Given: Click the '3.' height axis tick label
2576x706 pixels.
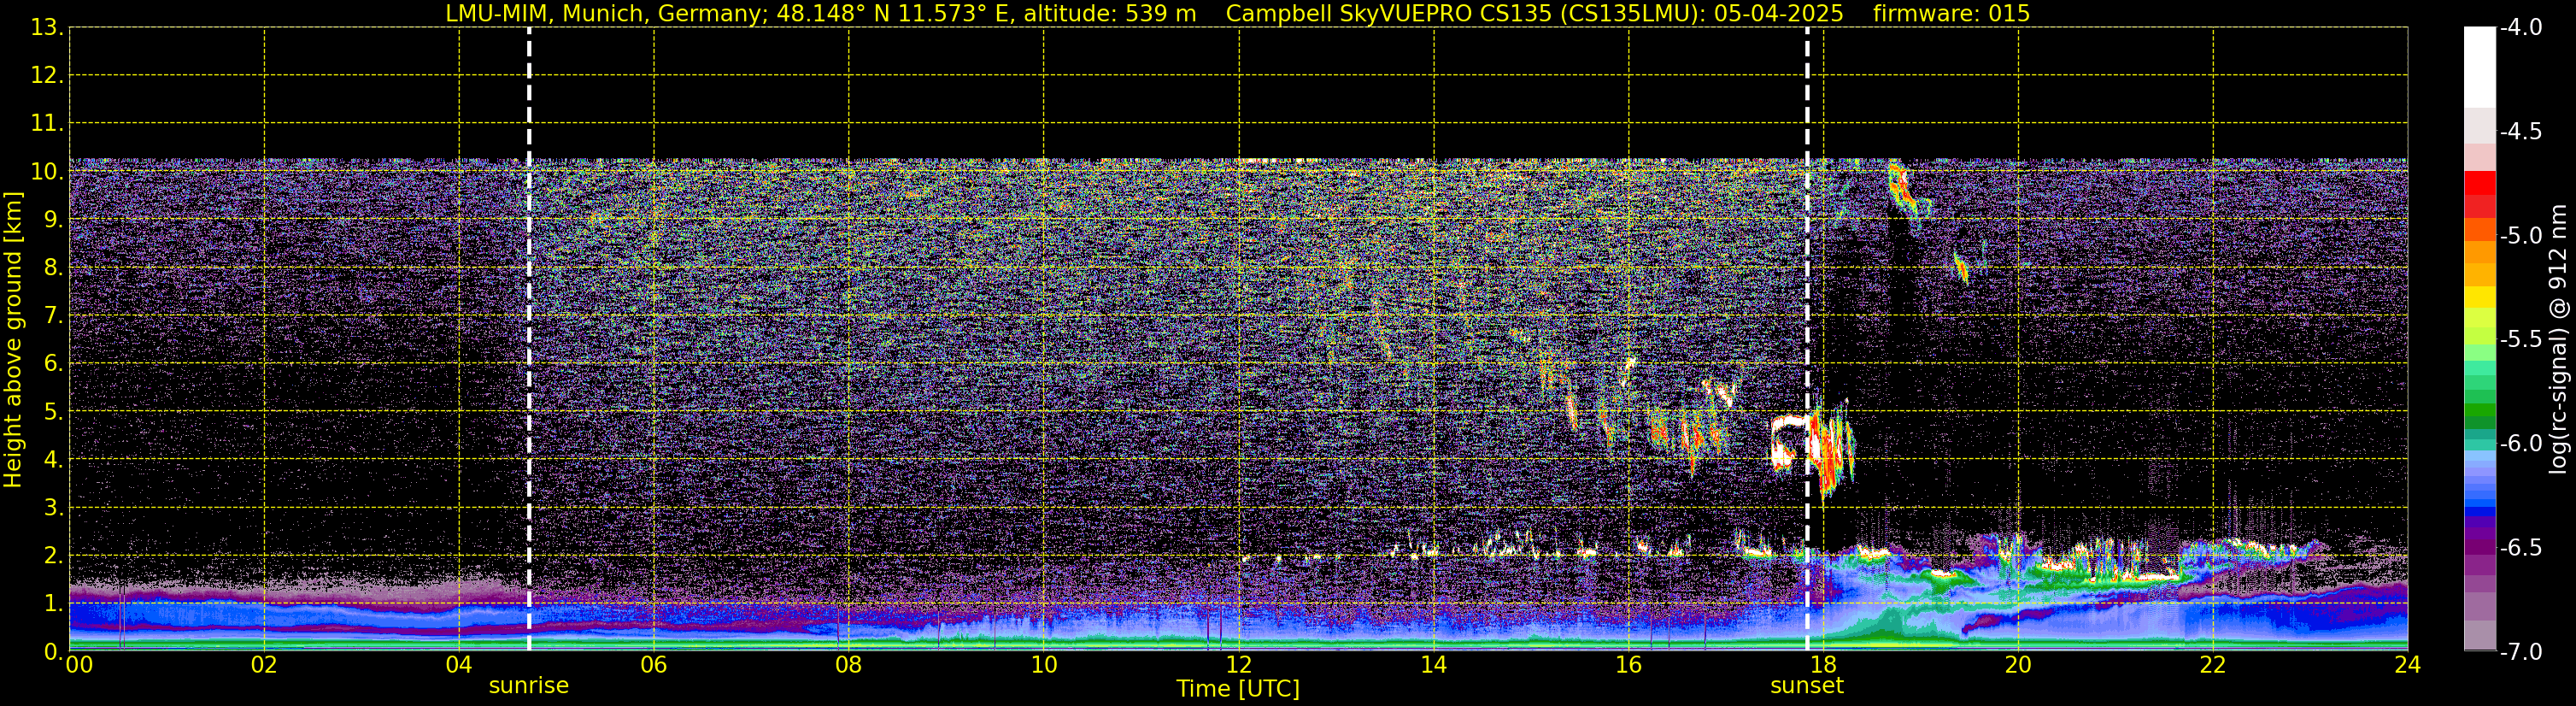Looking at the screenshot, I should 54,507.
